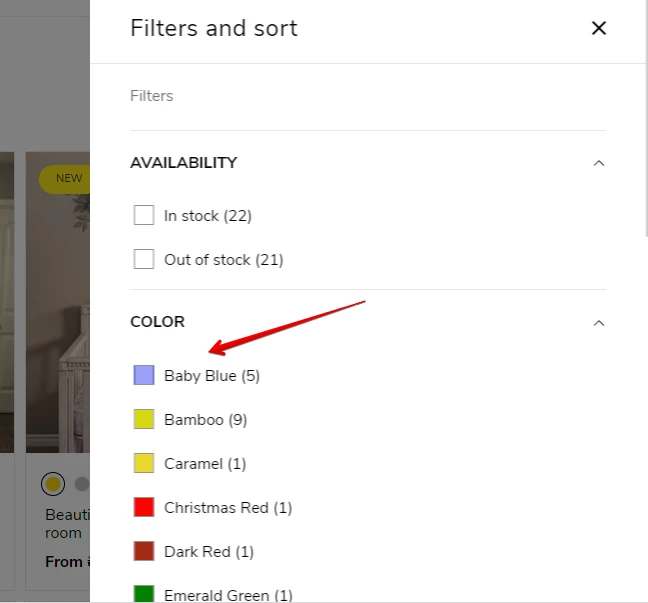This screenshot has width=648, height=603.
Task: Select the Christmas Red color swatch
Action: click(144, 507)
